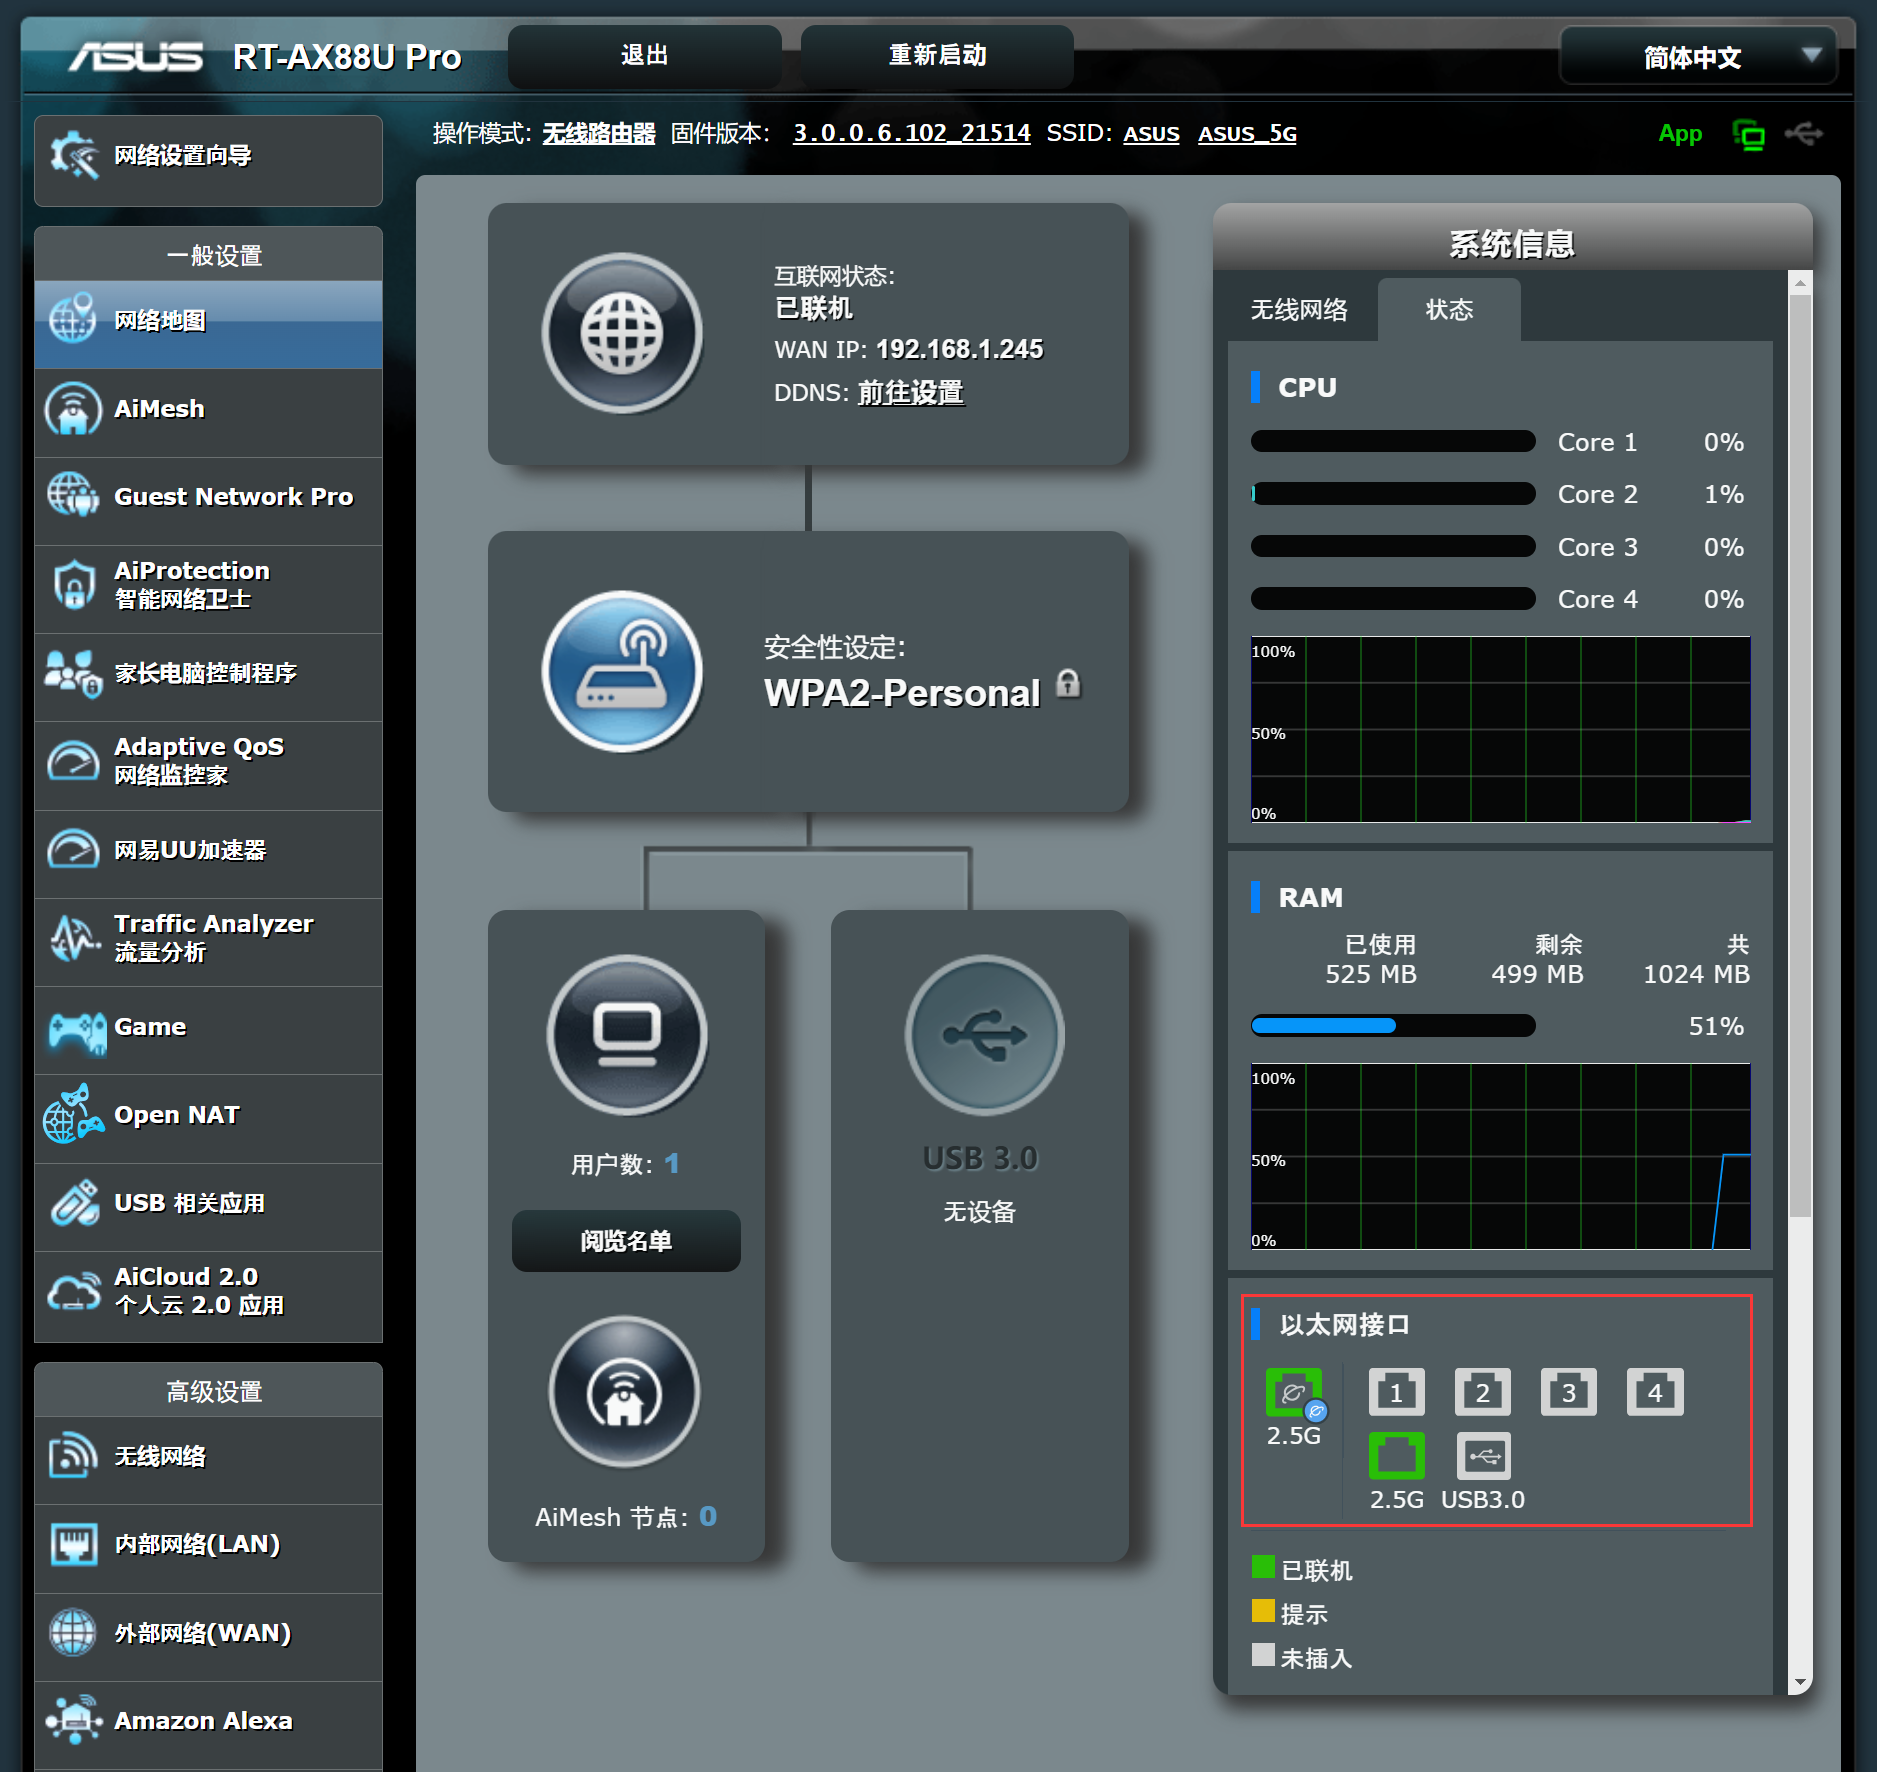The height and width of the screenshot is (1772, 1877).
Task: Click the Core 2 CPU usage bar
Action: [1393, 494]
